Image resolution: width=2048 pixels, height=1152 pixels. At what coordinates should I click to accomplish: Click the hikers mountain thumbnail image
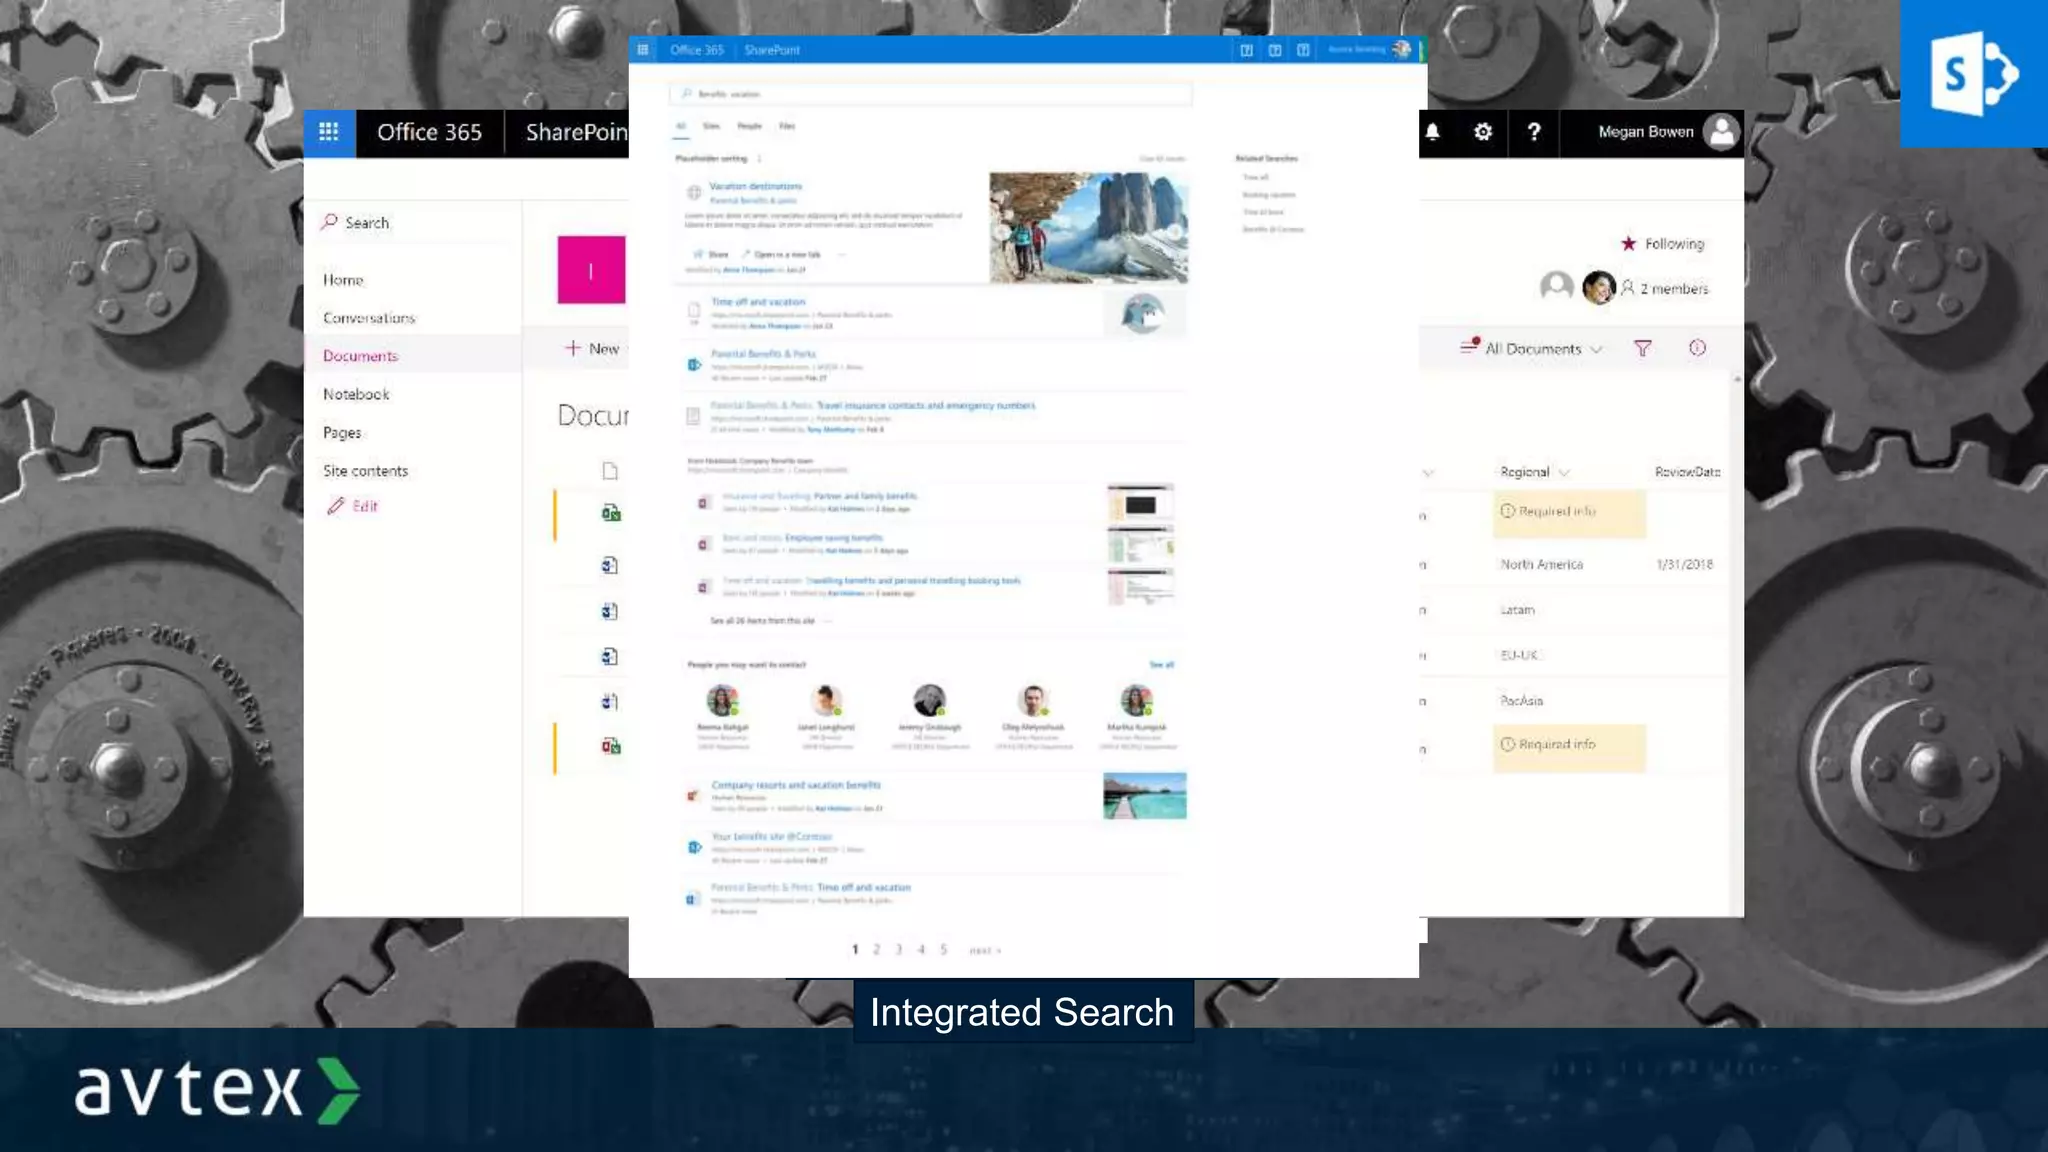click(1088, 227)
